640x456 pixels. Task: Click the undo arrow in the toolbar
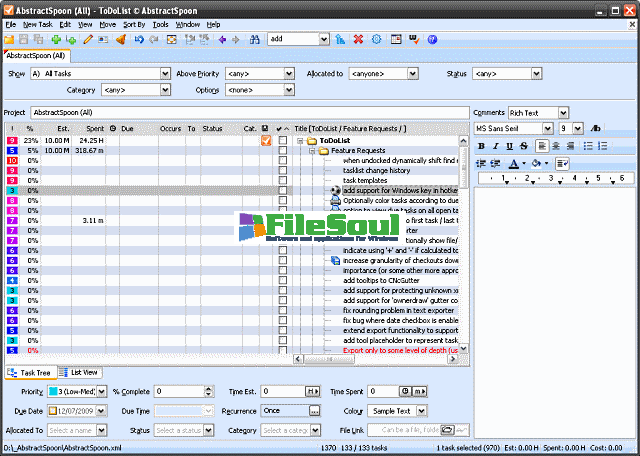pyautogui.click(x=139, y=39)
